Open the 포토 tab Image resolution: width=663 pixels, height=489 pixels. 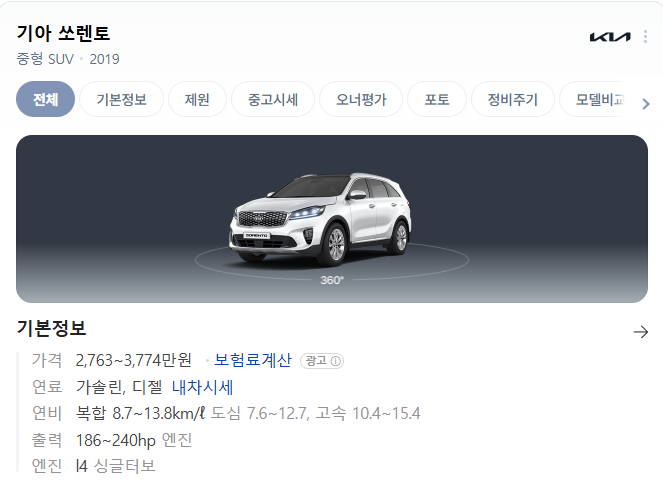pos(437,99)
